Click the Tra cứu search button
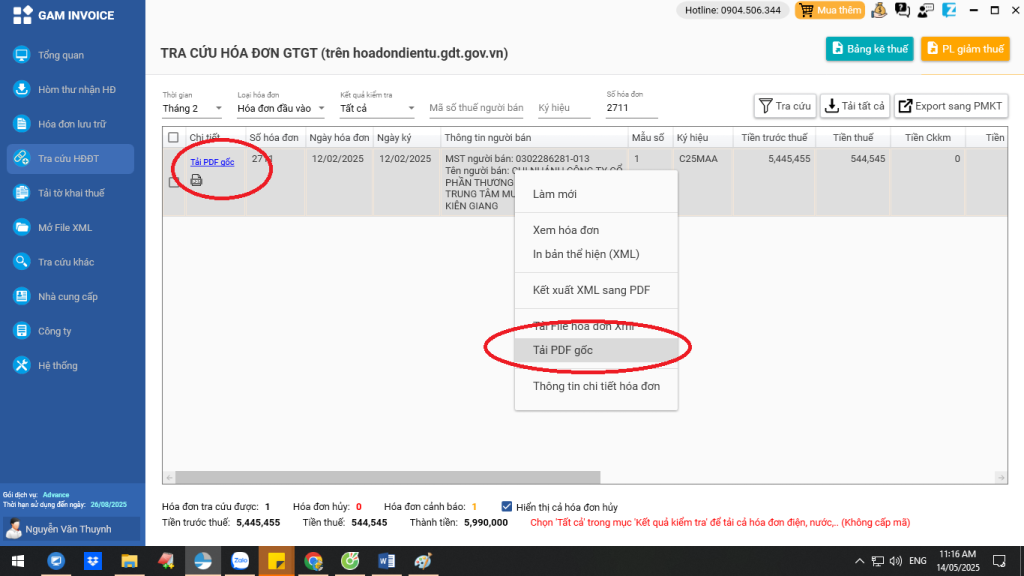 point(785,106)
